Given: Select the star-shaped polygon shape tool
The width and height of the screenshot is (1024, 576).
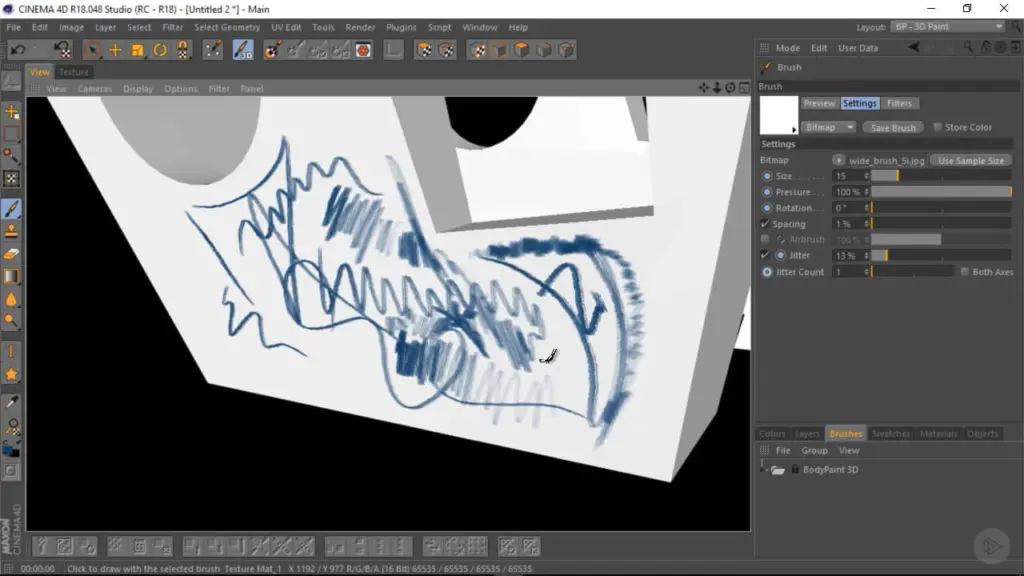Looking at the screenshot, I should pos(12,374).
